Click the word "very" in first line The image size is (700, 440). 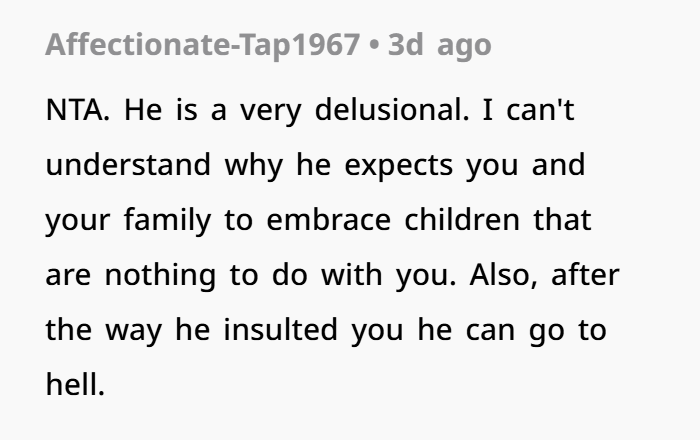pyautogui.click(x=271, y=111)
